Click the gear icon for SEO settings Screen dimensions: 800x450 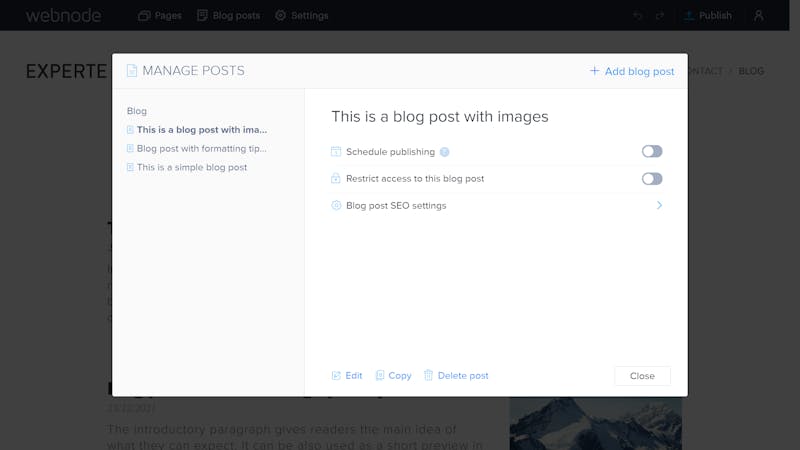pyautogui.click(x=336, y=205)
